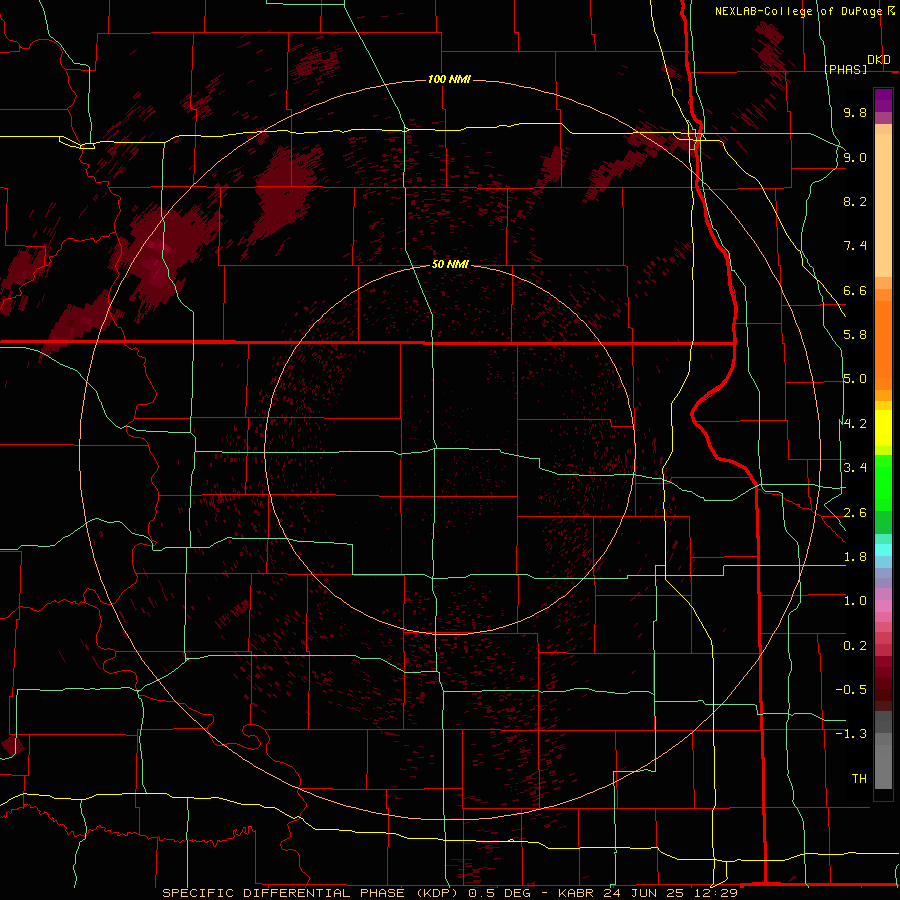
Task: Pick the peach segment of the color bar
Action: 883,205
